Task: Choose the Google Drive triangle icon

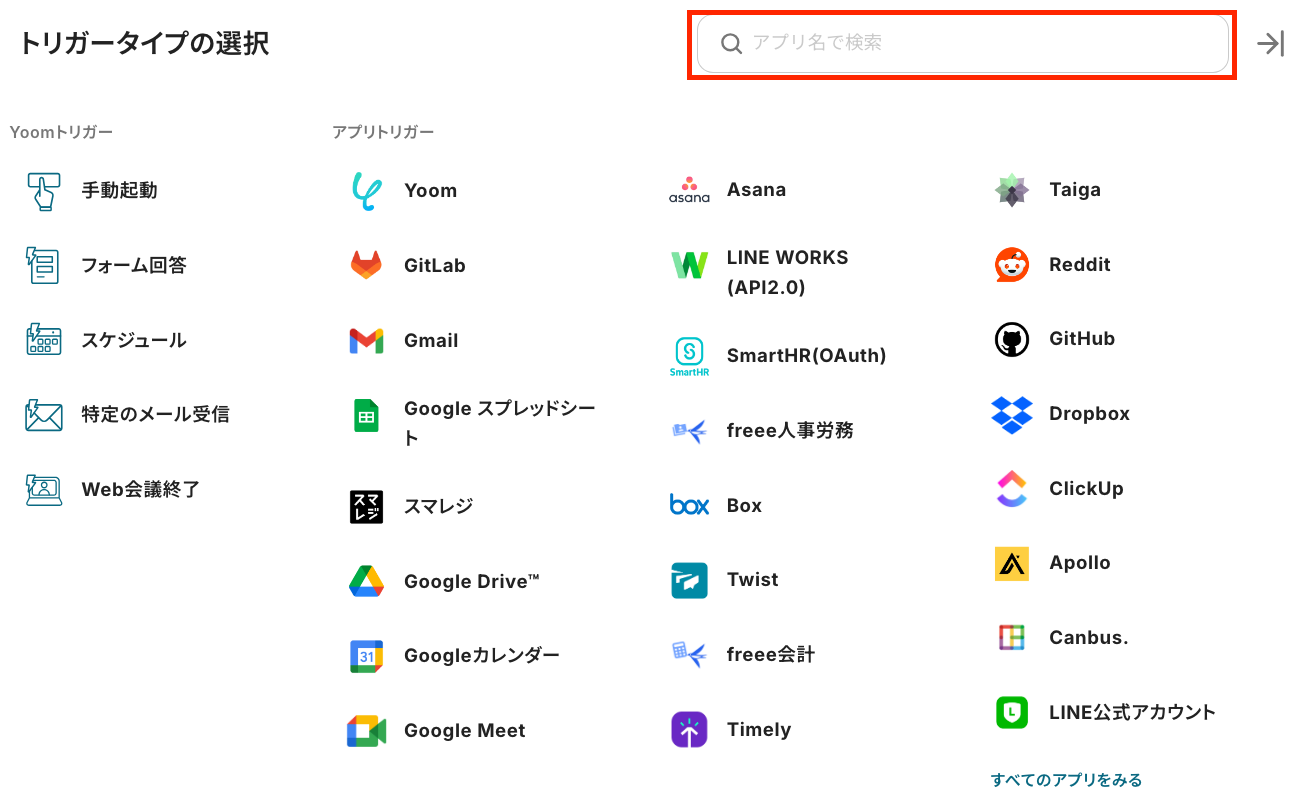Action: pyautogui.click(x=366, y=581)
